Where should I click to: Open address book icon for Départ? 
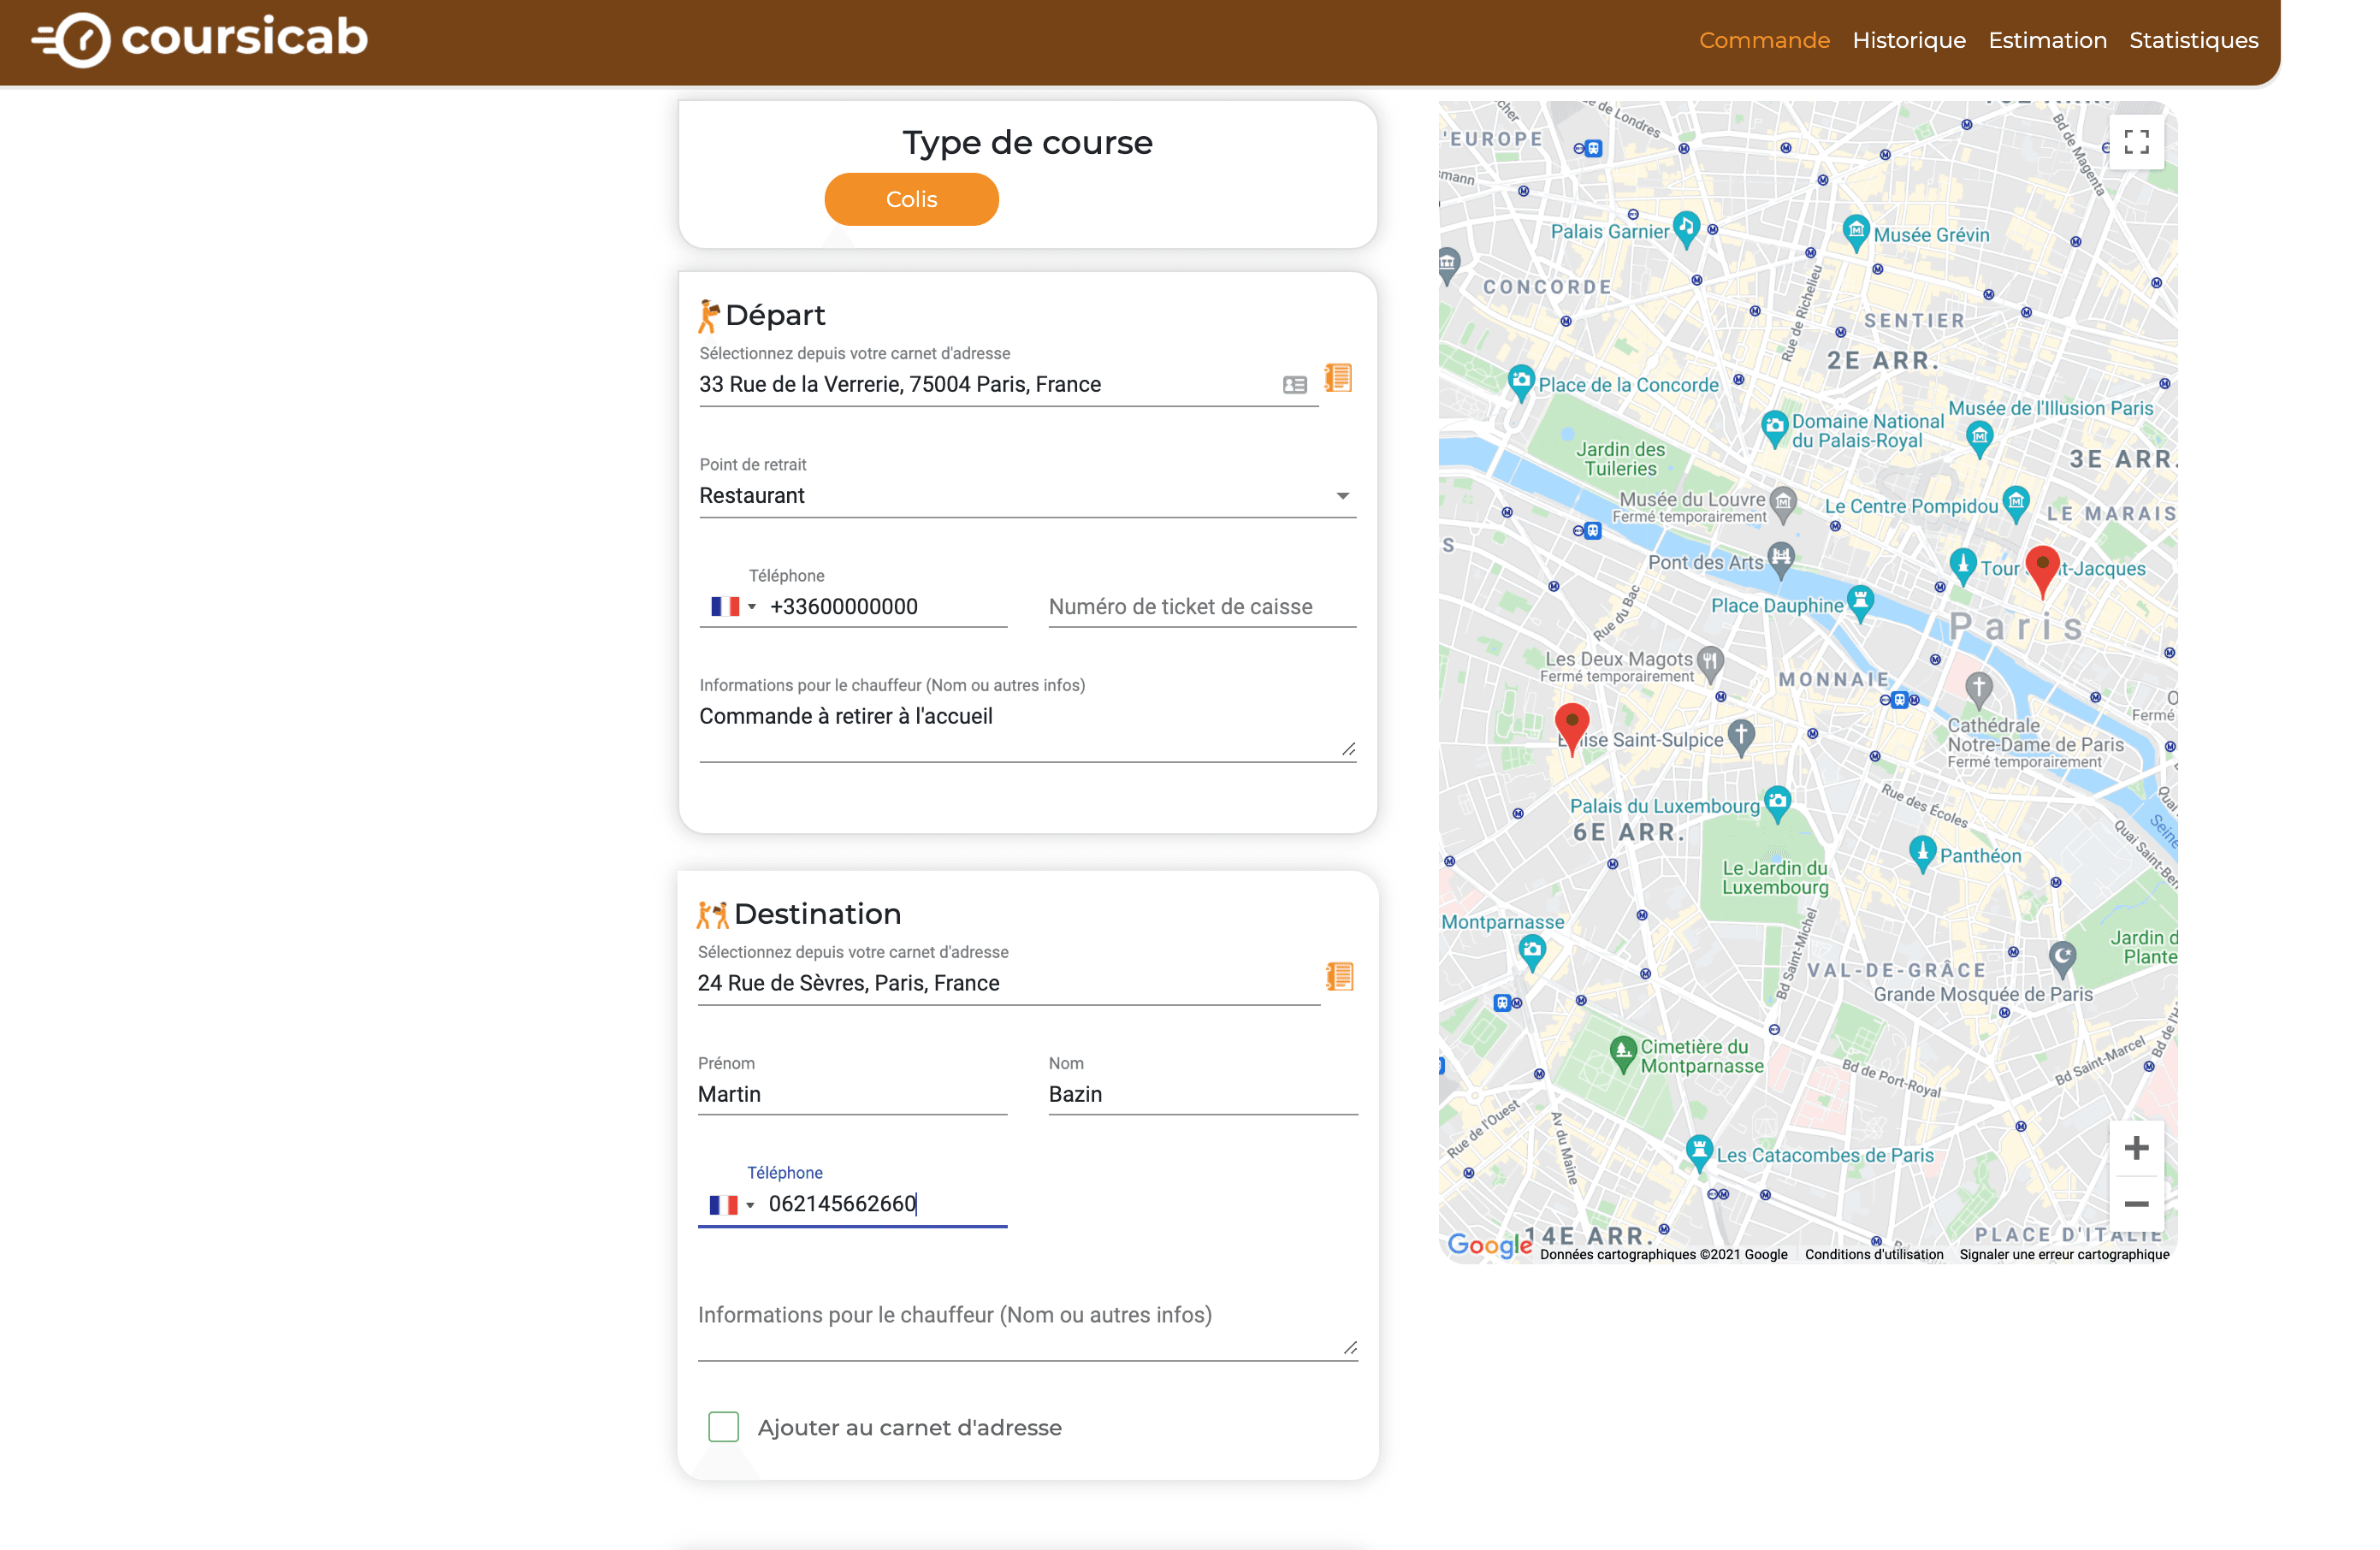[1337, 378]
